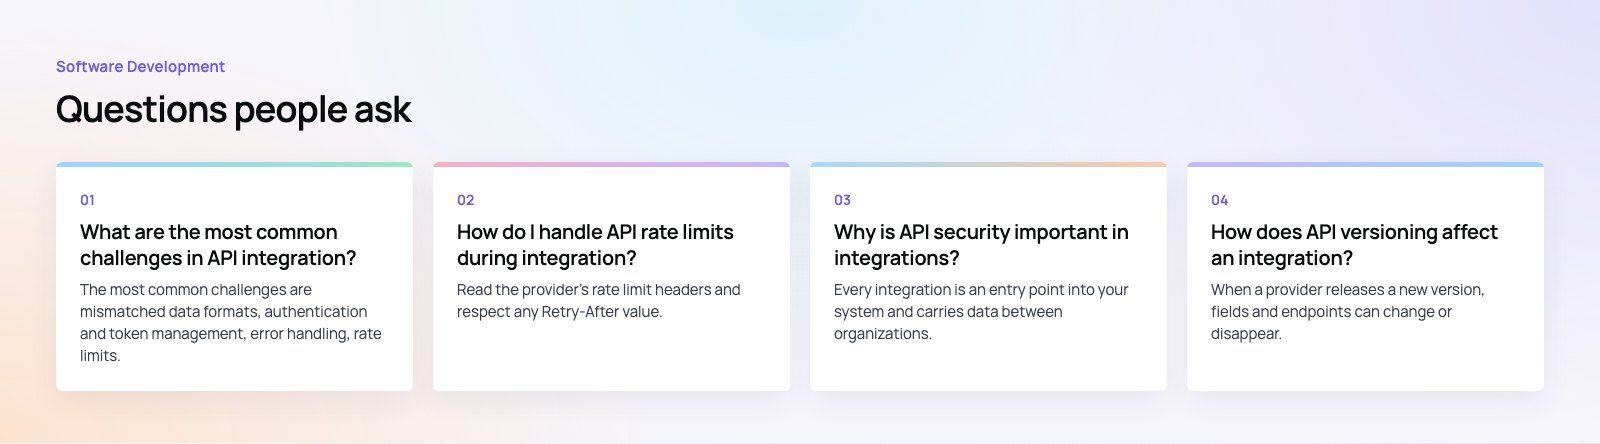Select the 'mismatched data formats' answer text

231,322
